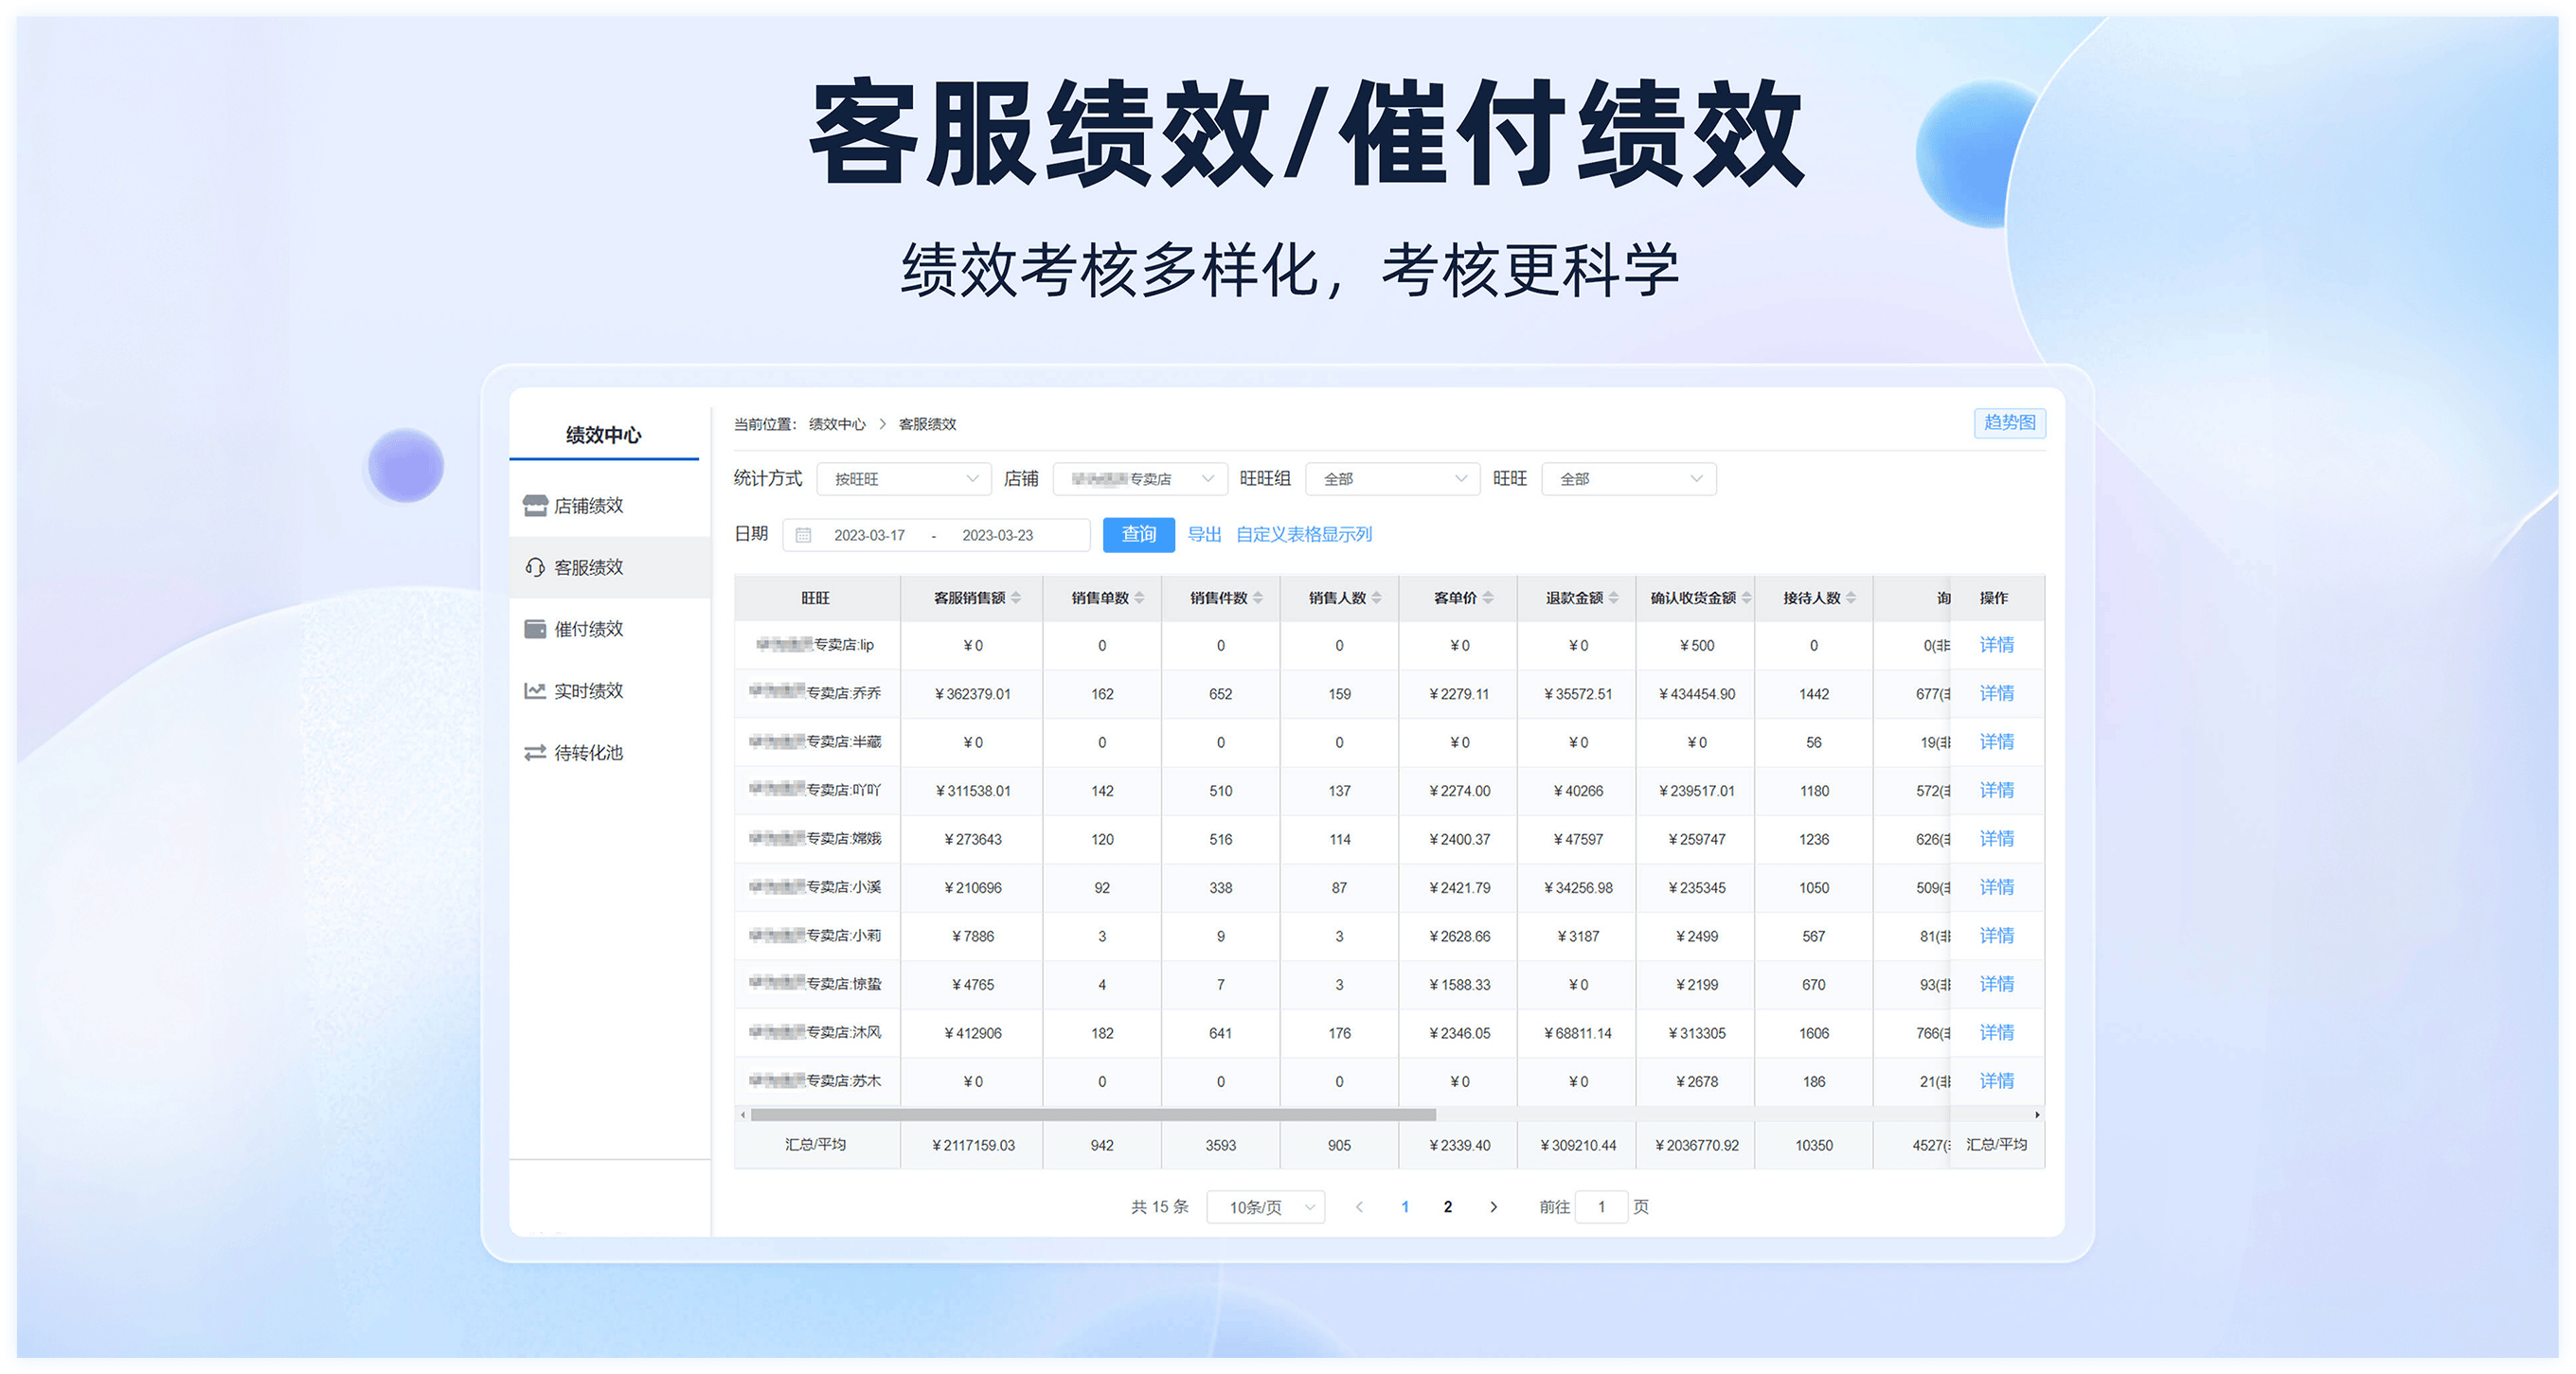Click the 实时绩效 chart icon

pyautogui.click(x=535, y=691)
